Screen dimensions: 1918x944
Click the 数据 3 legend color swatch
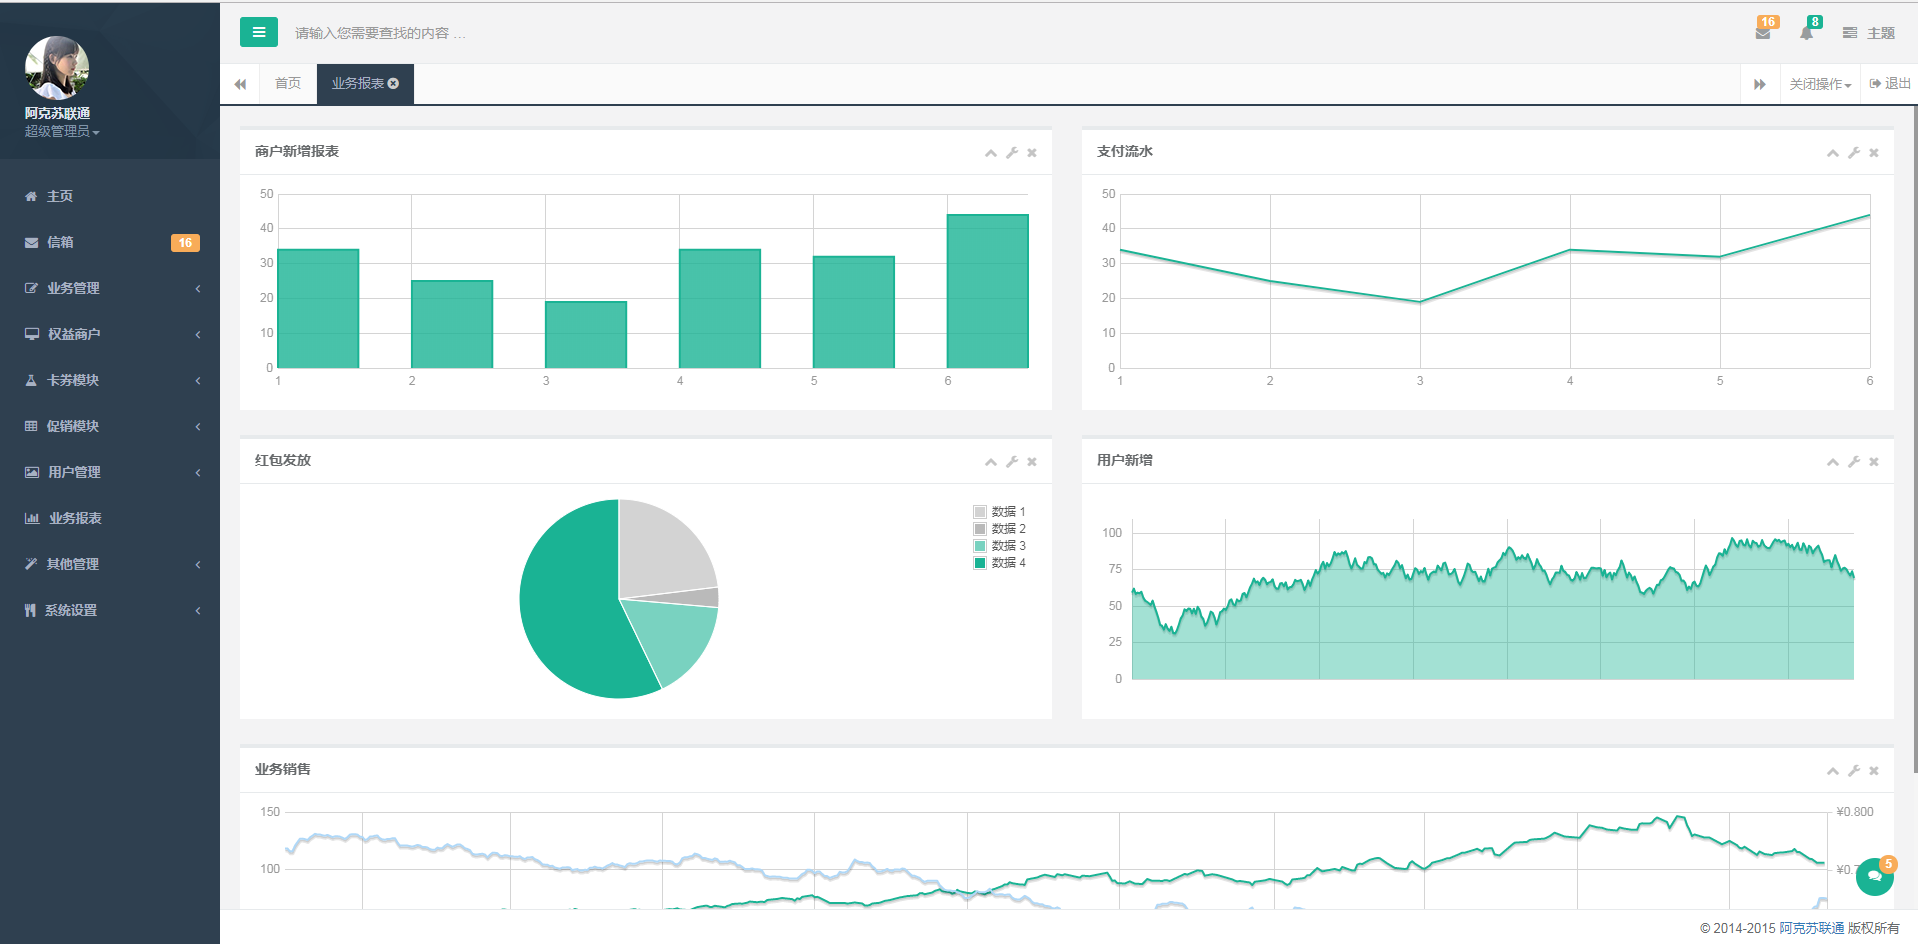[980, 546]
